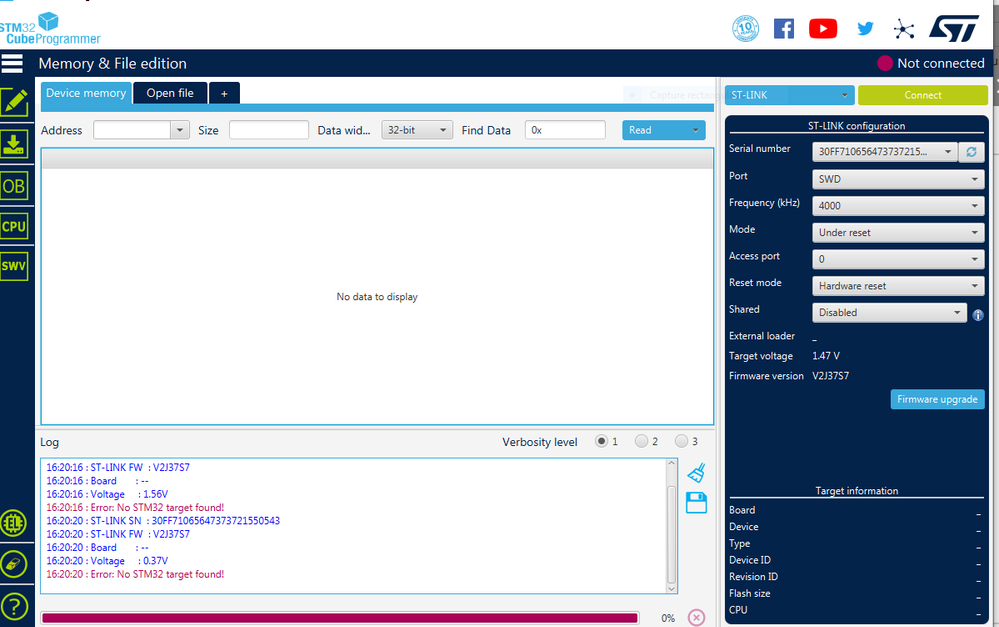Open ST Facebook page icon
The height and width of the screenshot is (627, 999).
point(784,29)
